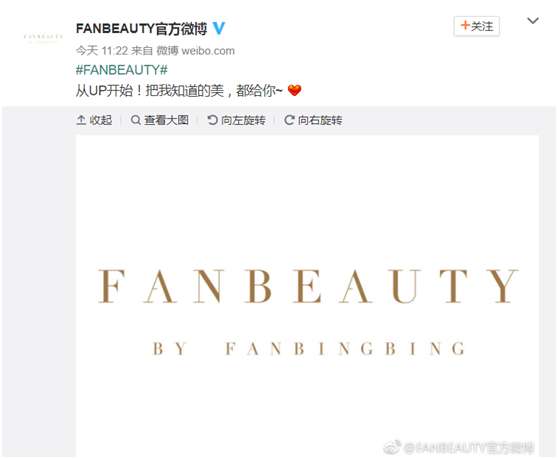This screenshot has width=558, height=459.
Task: Click the 微博 weibo.com source link
Action: point(196,51)
